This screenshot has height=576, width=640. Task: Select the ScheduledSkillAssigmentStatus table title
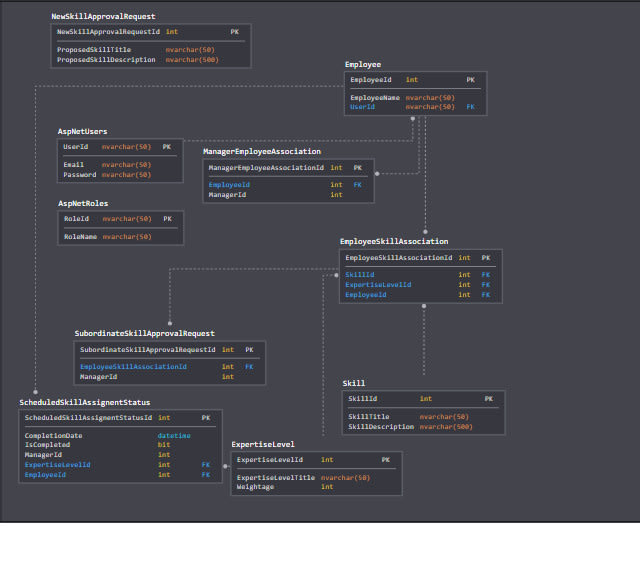[85, 403]
